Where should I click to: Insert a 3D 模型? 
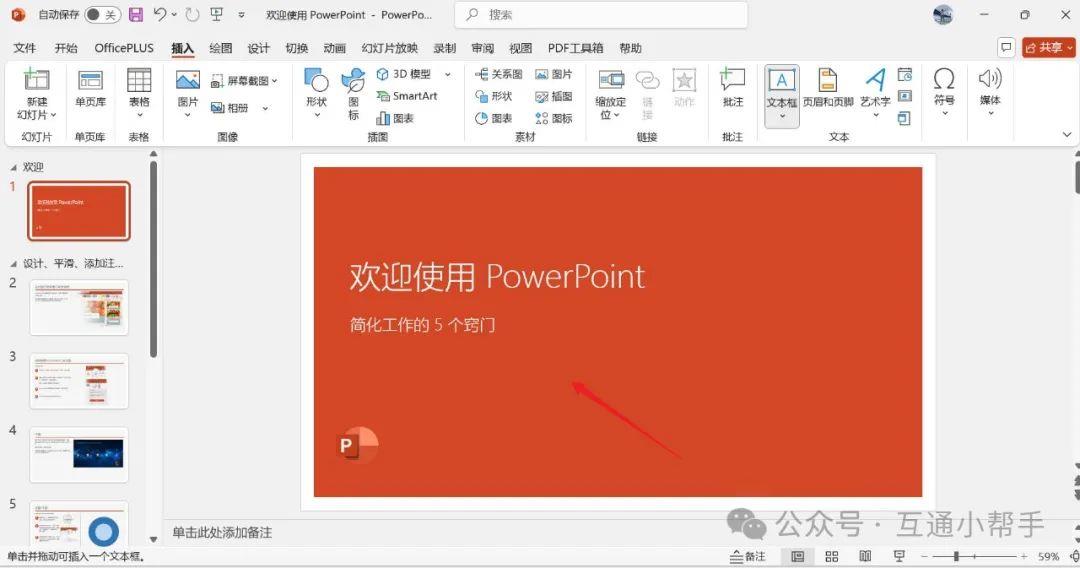(404, 74)
